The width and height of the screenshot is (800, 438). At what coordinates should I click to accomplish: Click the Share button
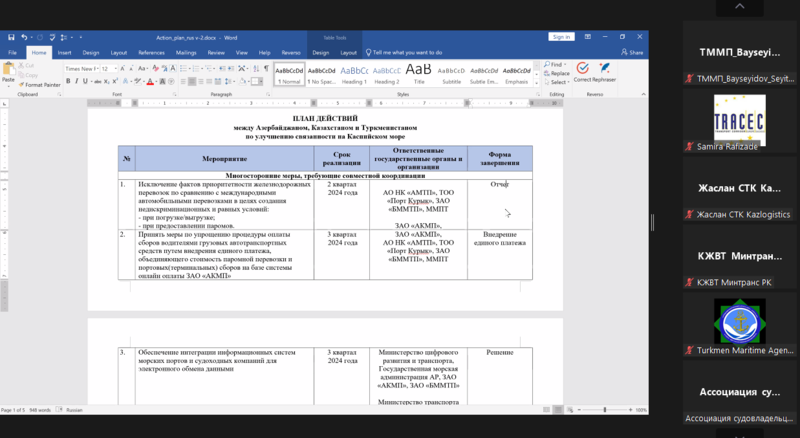(632, 52)
